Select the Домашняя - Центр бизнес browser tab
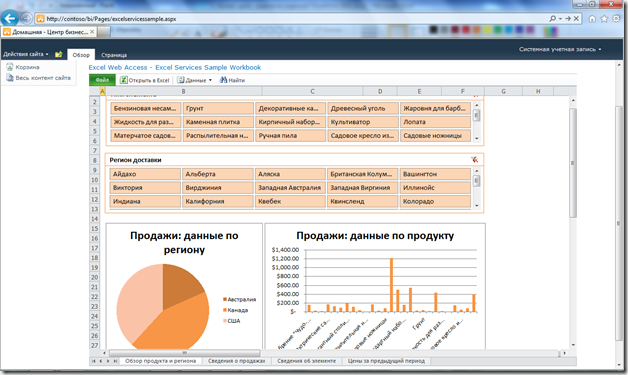This screenshot has height=375, width=628. click(48, 32)
